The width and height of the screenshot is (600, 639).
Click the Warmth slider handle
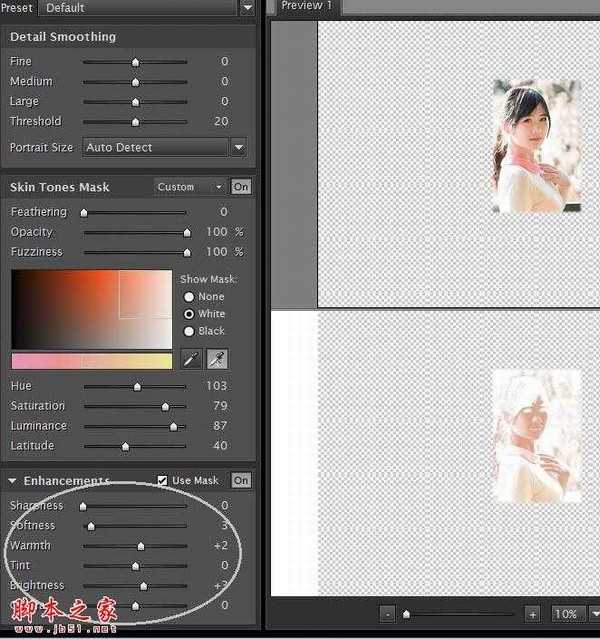(141, 546)
